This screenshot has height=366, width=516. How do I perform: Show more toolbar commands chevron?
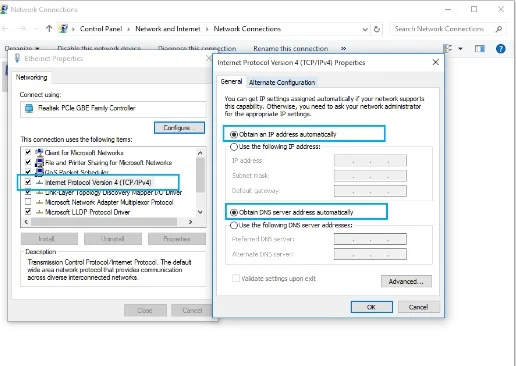[x=343, y=49]
